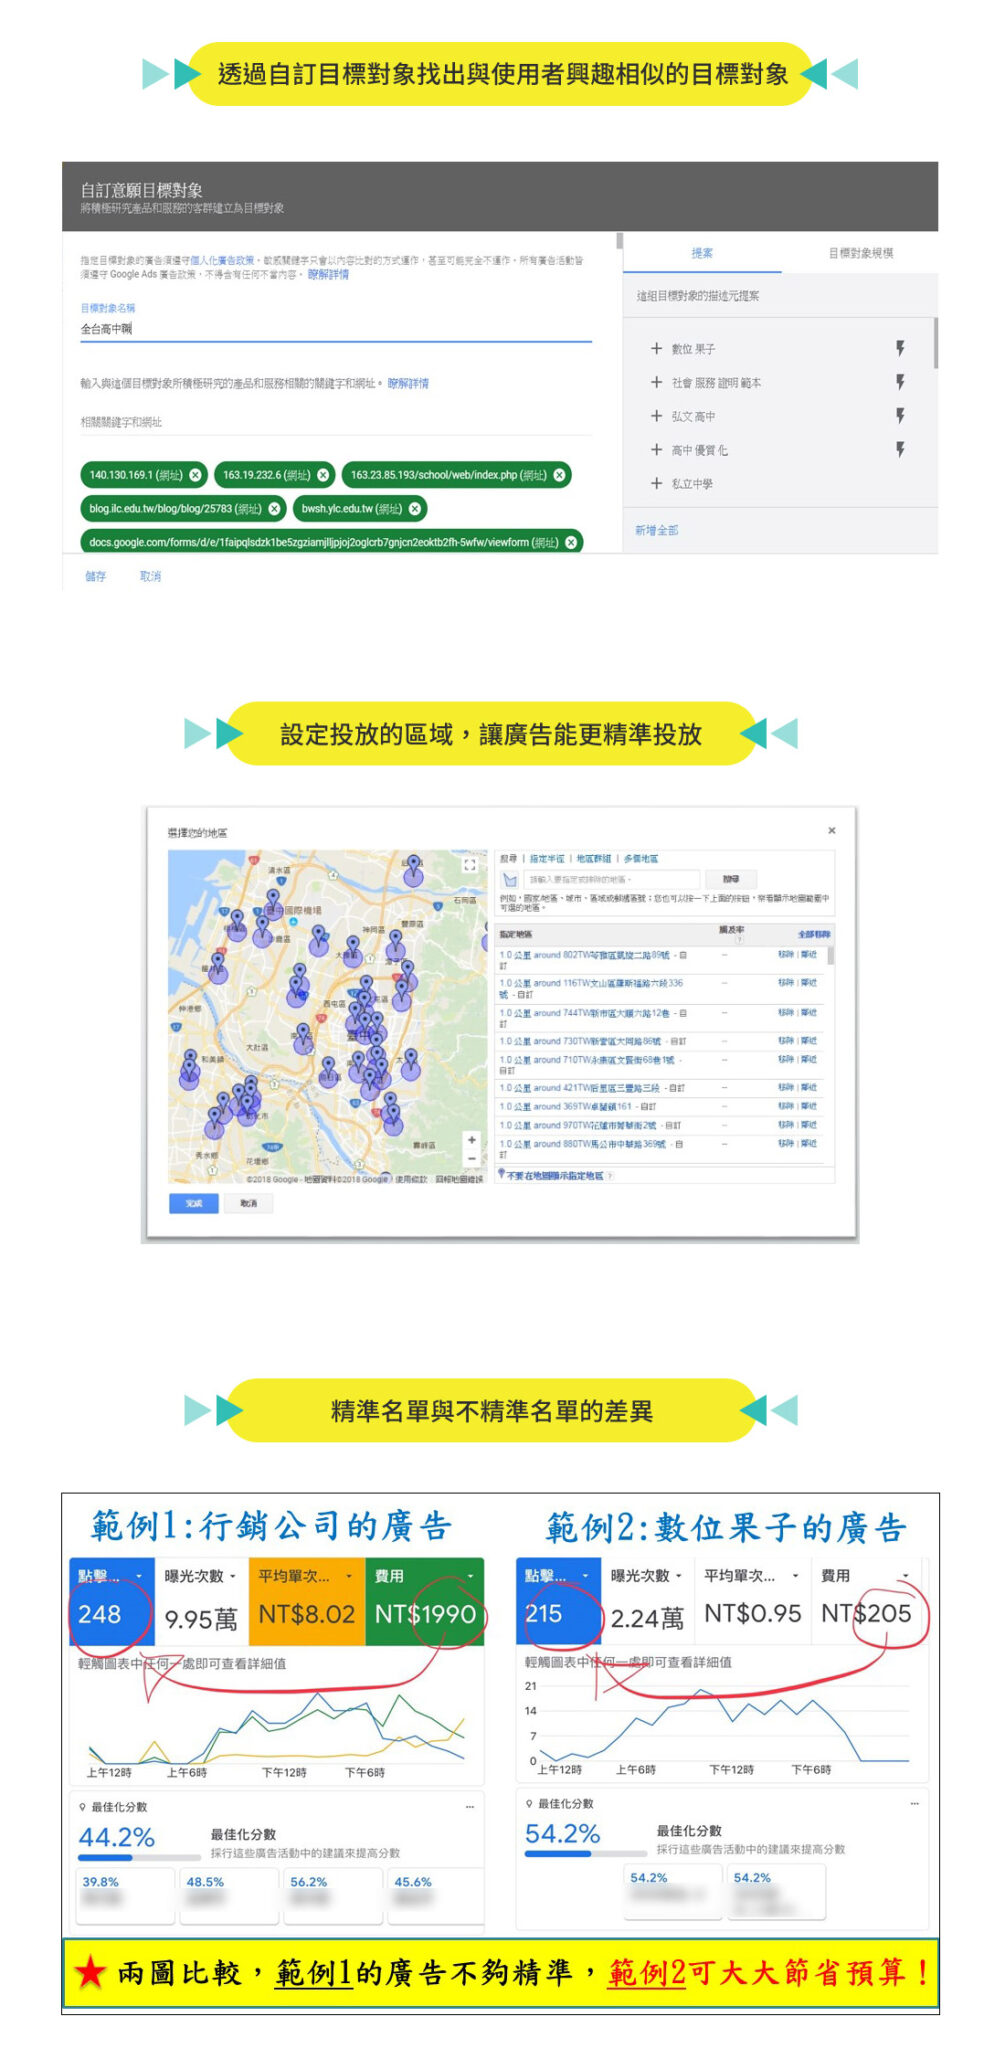
Task: Click the 新增全部 link
Action: pos(656,530)
